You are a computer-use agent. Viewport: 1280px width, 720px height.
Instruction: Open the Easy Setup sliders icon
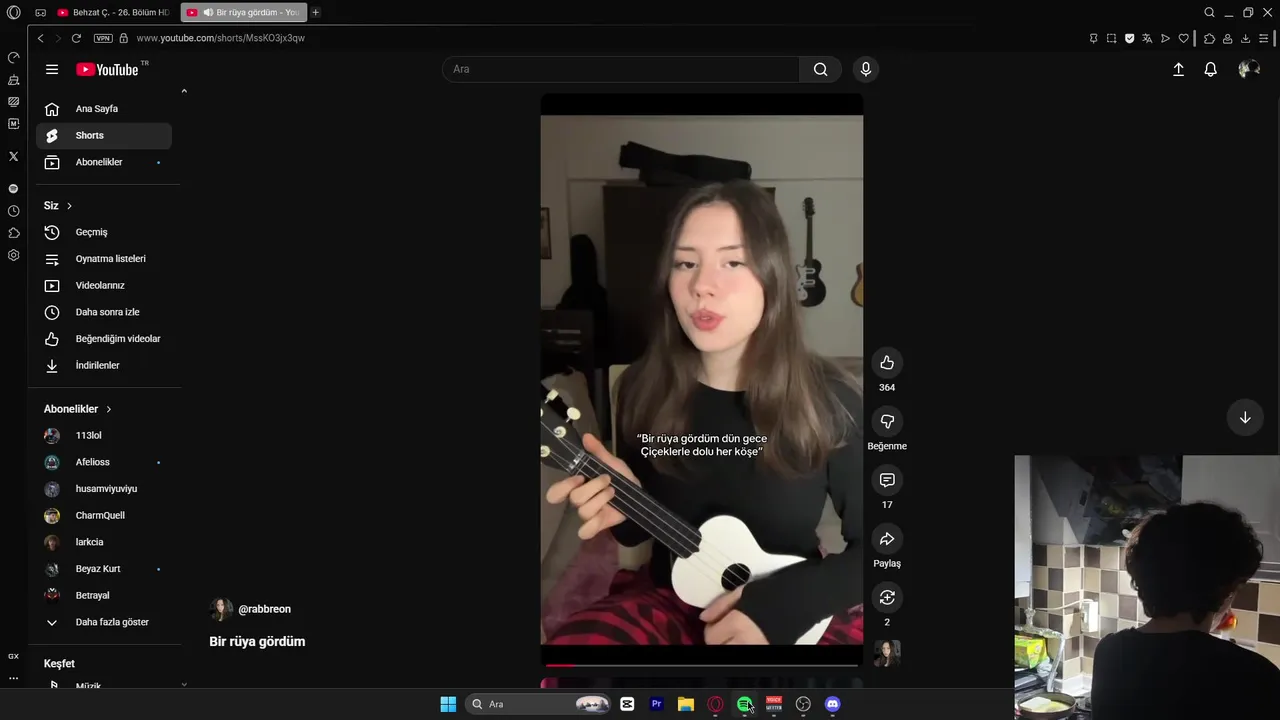(1264, 38)
